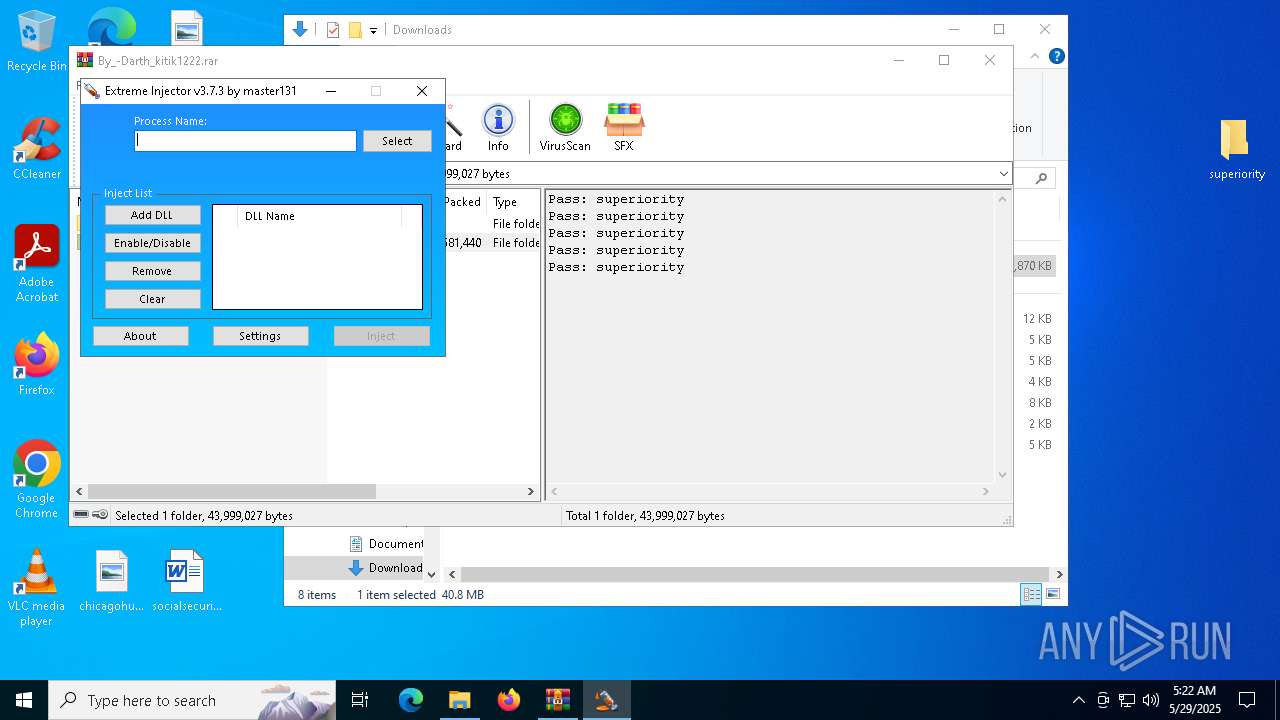
Task: Launch Google Chrome desktop shortcut
Action: click(37, 479)
